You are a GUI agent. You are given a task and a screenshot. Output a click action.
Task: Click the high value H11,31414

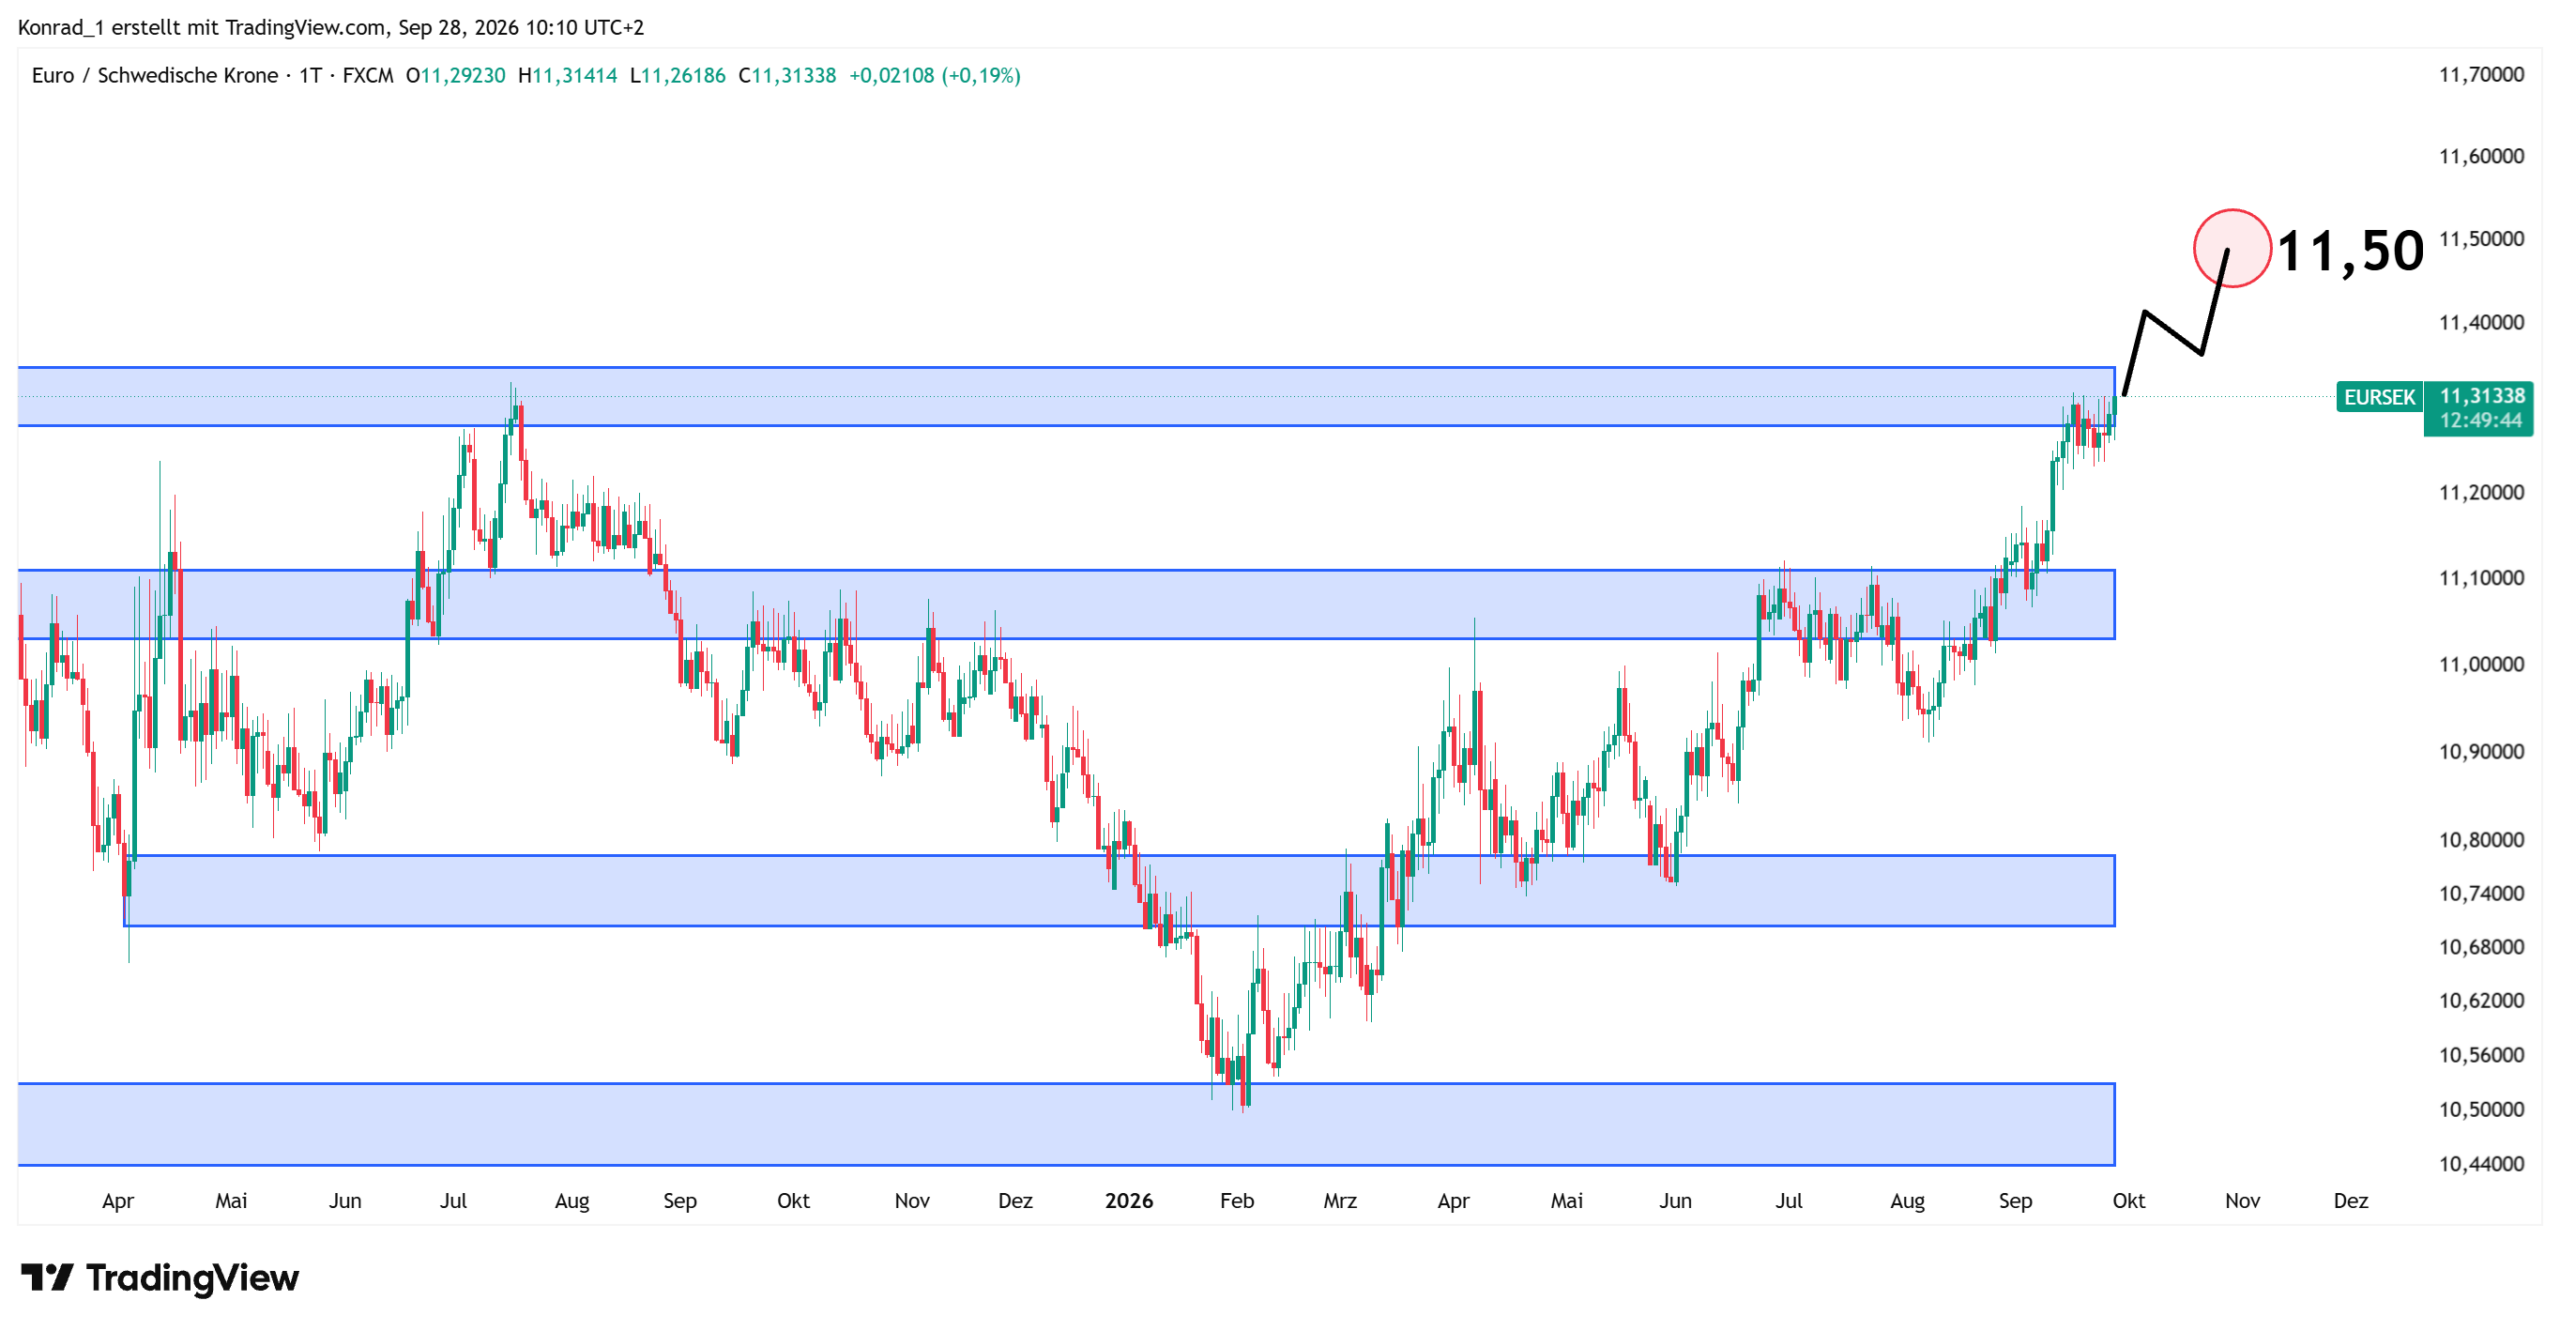[567, 76]
